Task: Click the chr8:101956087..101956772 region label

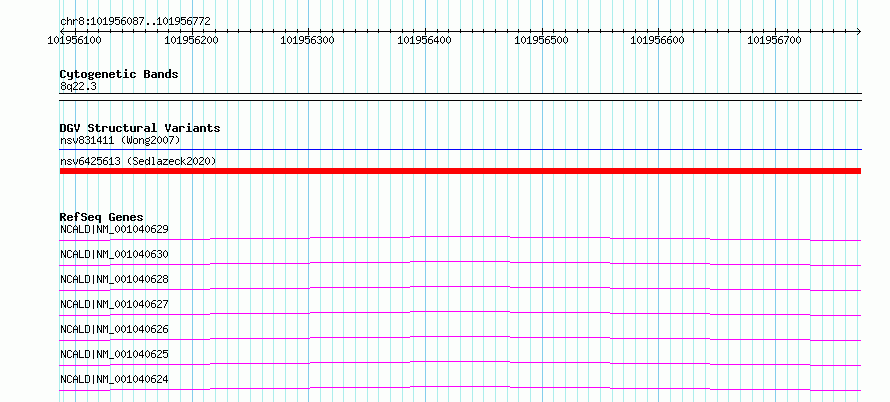Action: tap(135, 22)
